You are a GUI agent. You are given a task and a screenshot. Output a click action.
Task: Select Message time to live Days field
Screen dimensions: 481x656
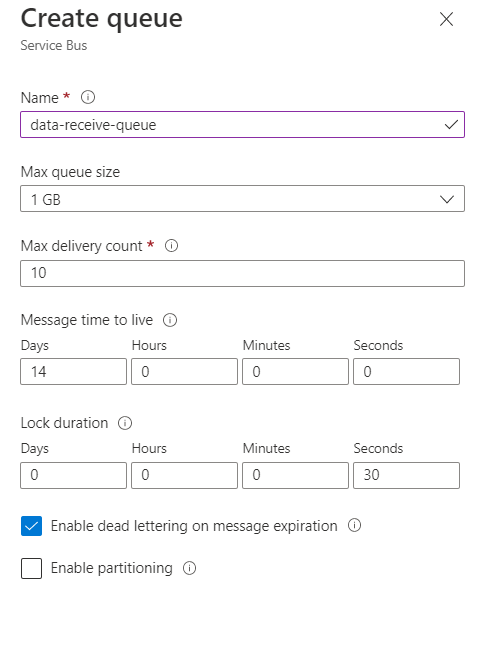click(x=74, y=372)
